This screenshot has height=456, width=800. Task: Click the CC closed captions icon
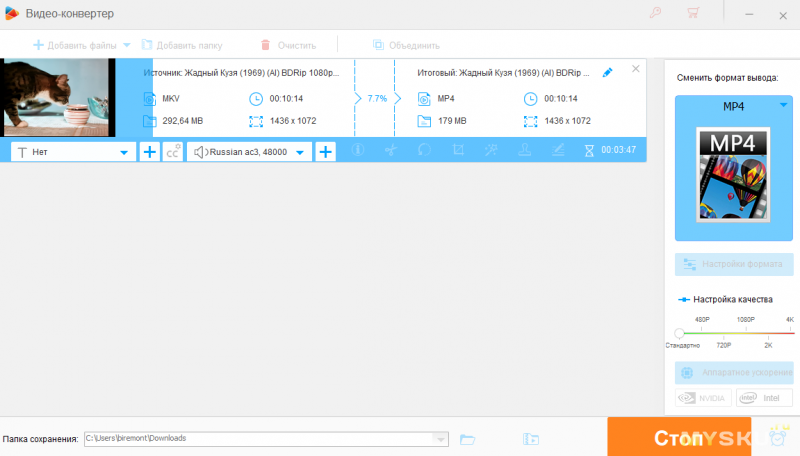click(x=173, y=151)
